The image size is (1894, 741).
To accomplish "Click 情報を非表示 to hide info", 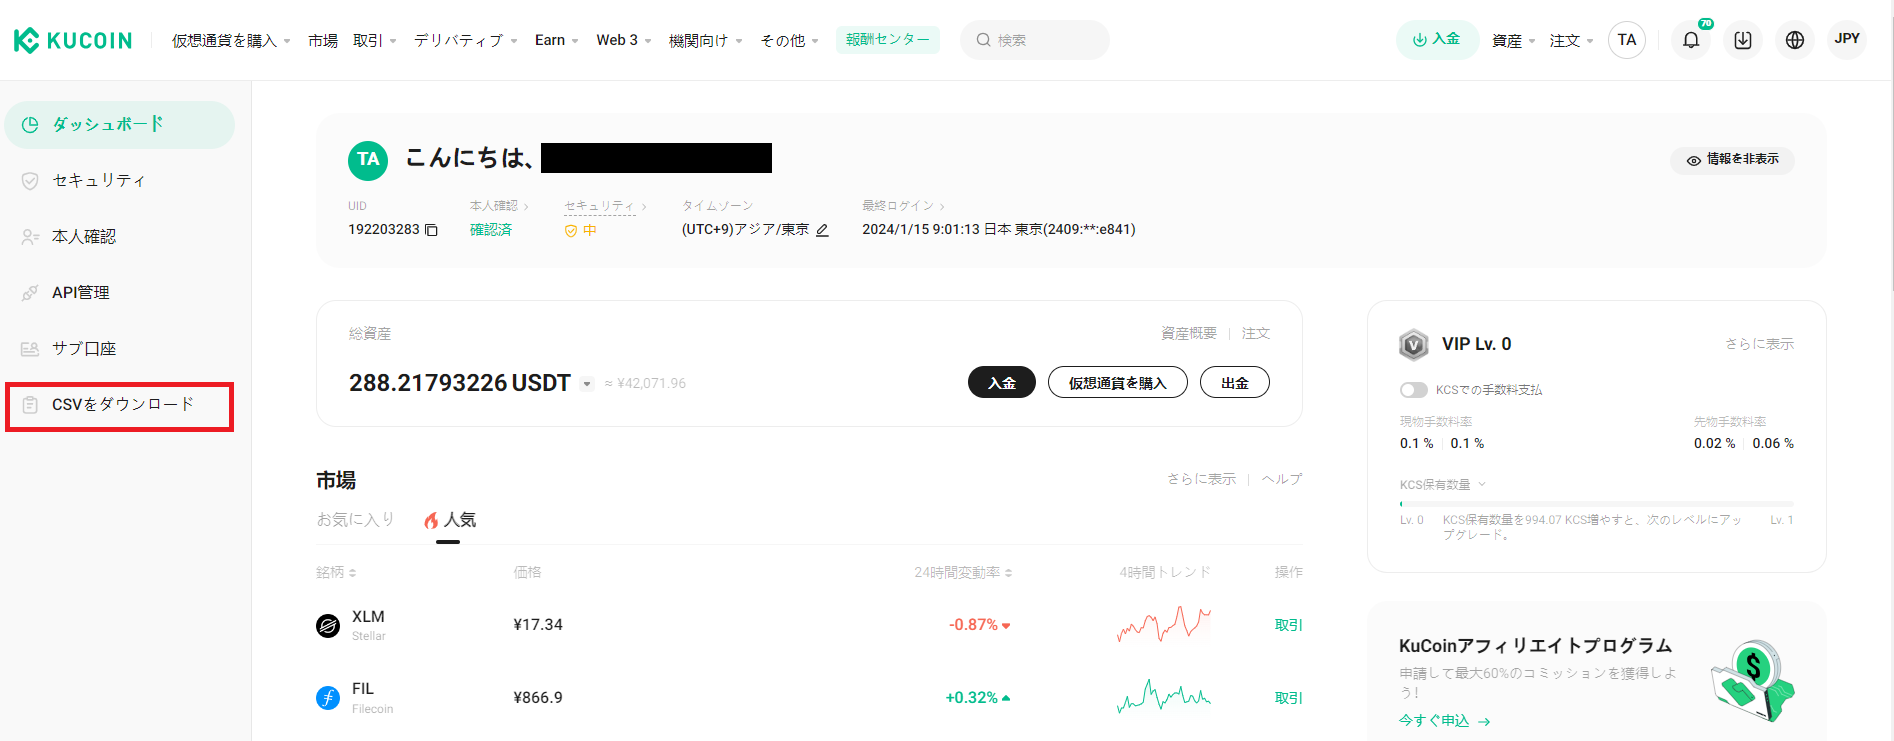I will 1732,160.
